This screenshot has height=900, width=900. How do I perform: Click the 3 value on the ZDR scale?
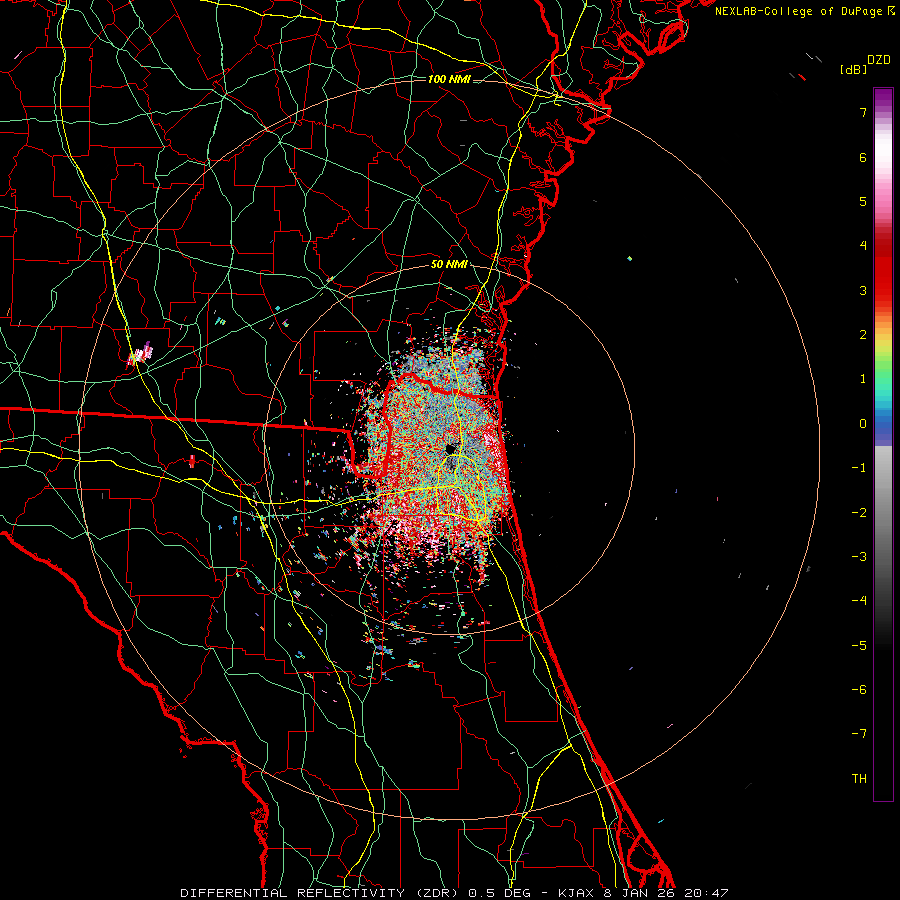[863, 290]
